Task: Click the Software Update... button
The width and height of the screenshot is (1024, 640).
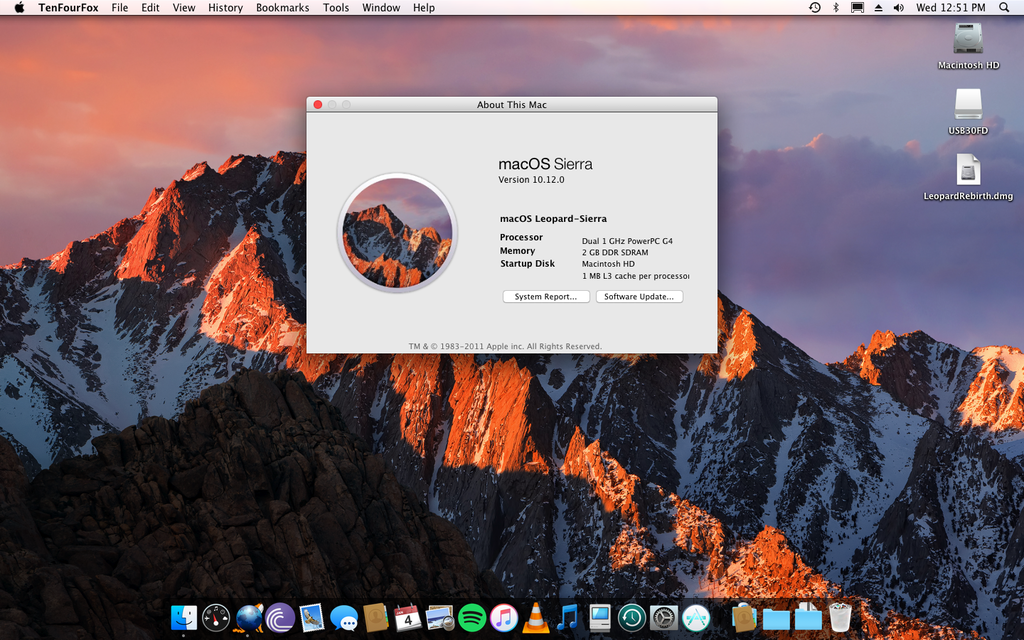Action: [639, 296]
